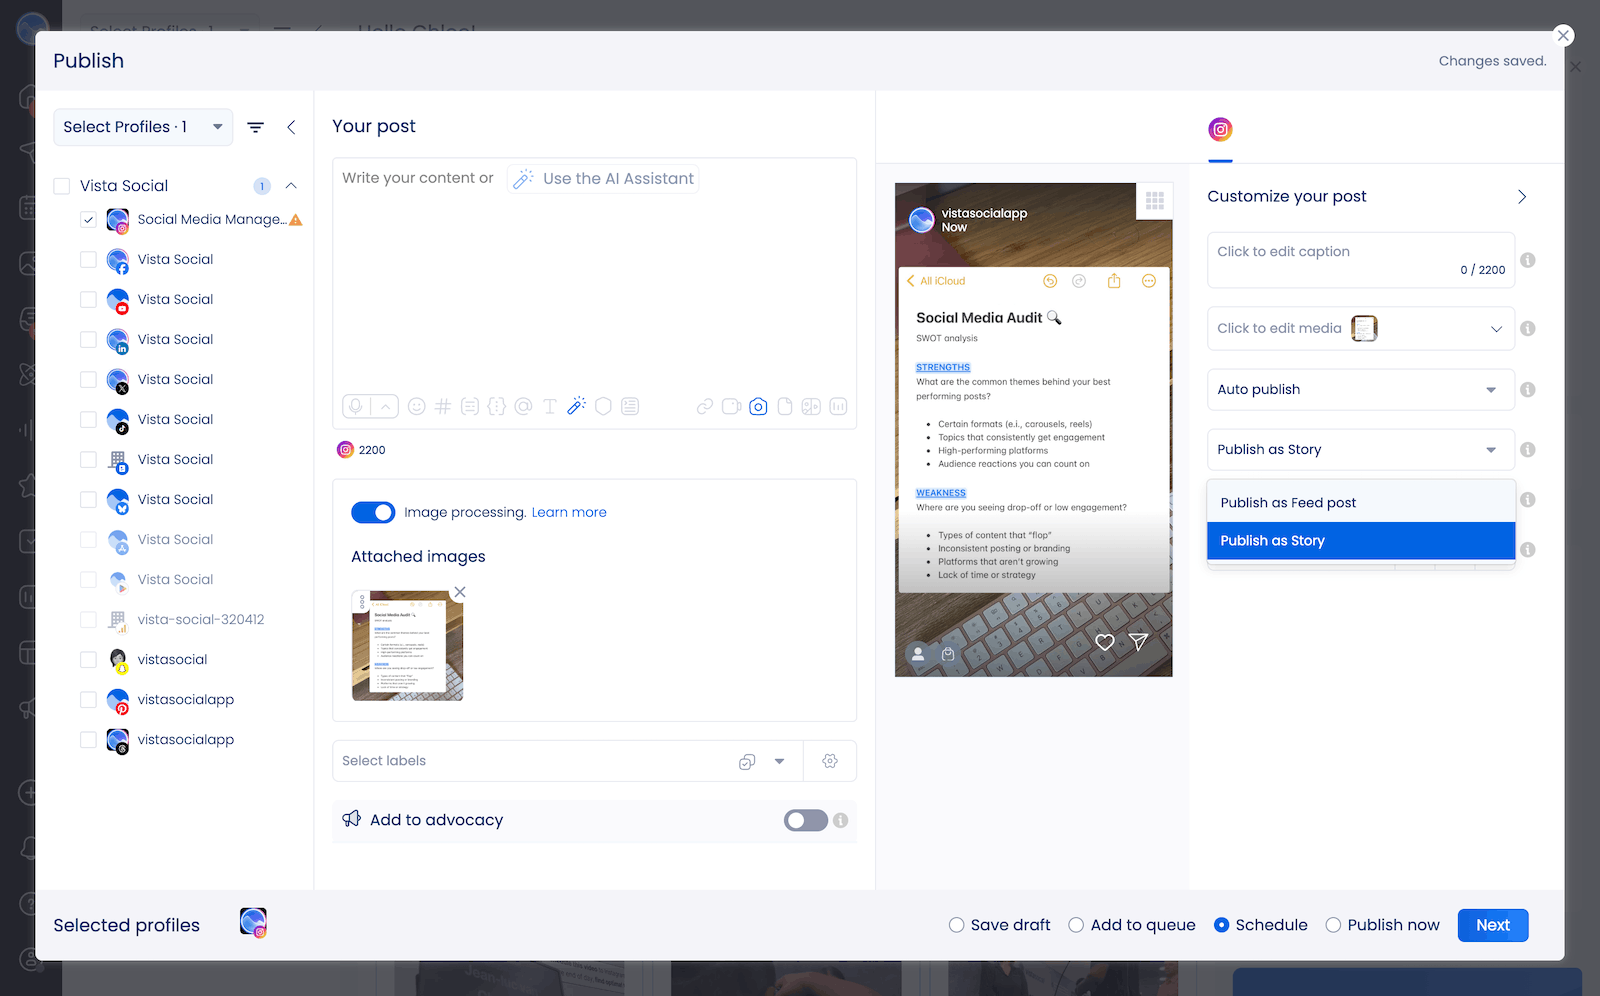
Task: Click the document file icon in toolbar
Action: [785, 406]
